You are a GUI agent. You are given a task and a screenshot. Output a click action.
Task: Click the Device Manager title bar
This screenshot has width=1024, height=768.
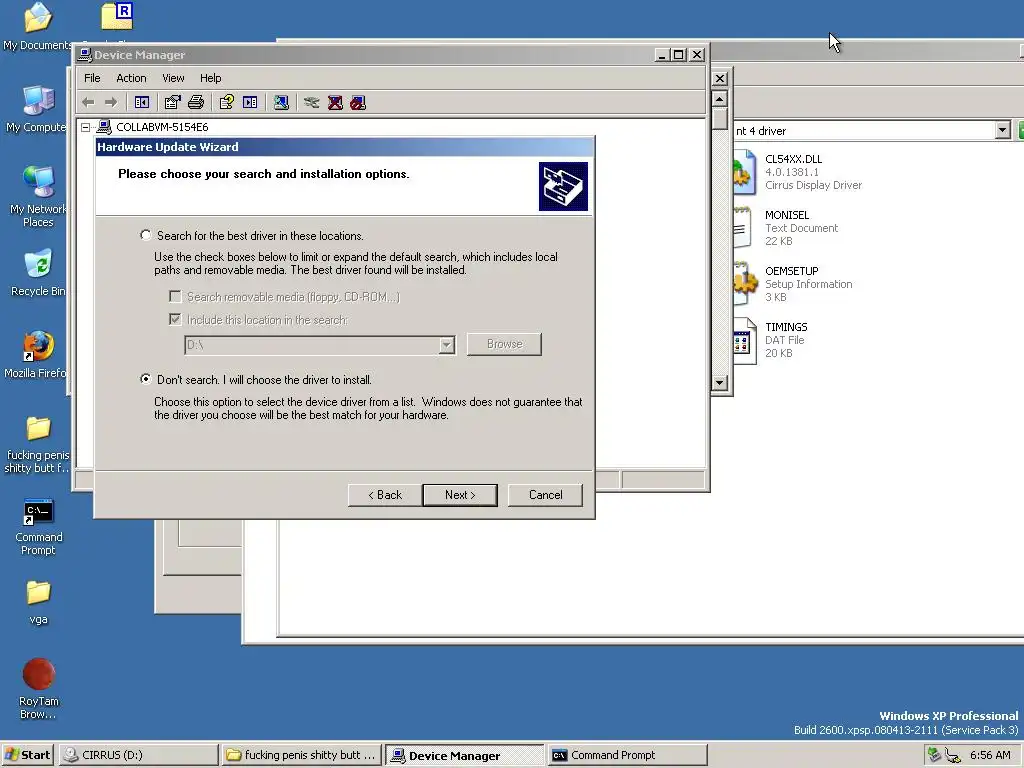tap(366, 55)
